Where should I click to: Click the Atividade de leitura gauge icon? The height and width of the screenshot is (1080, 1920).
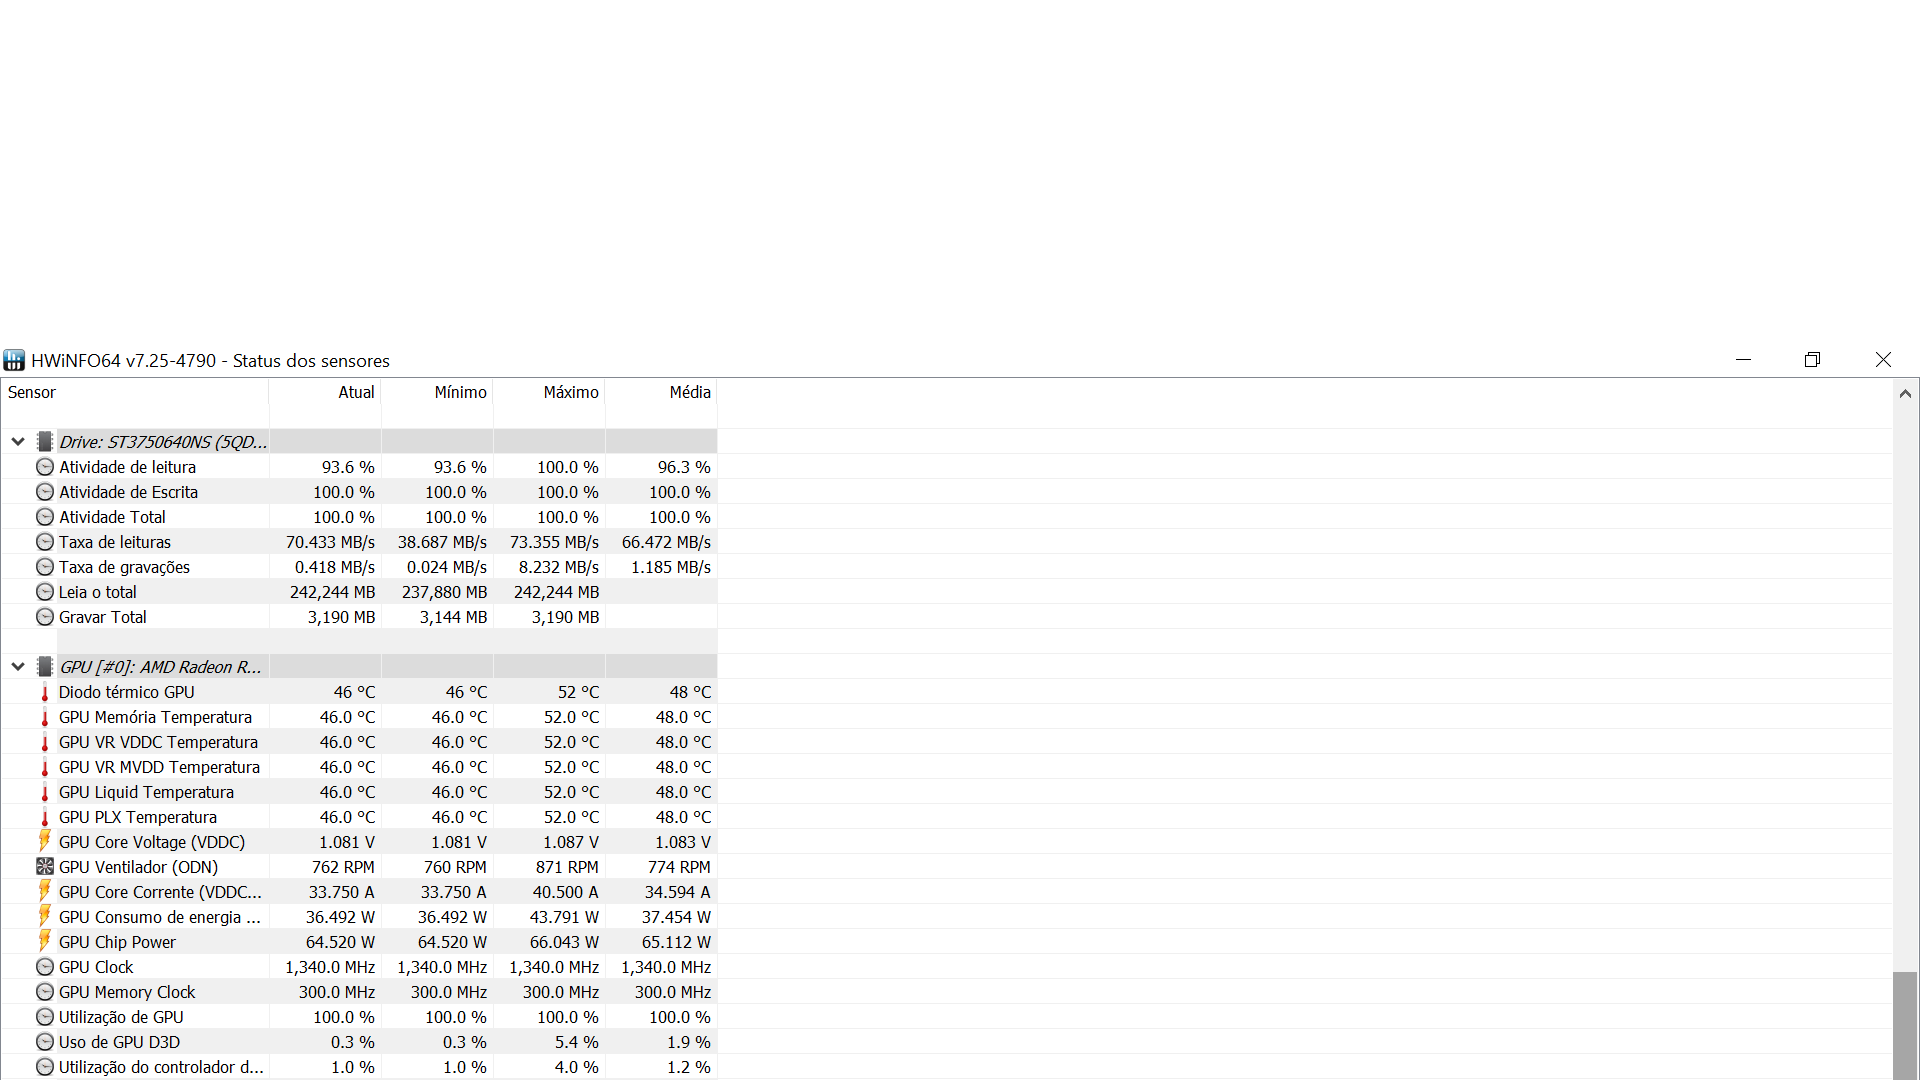click(45, 467)
